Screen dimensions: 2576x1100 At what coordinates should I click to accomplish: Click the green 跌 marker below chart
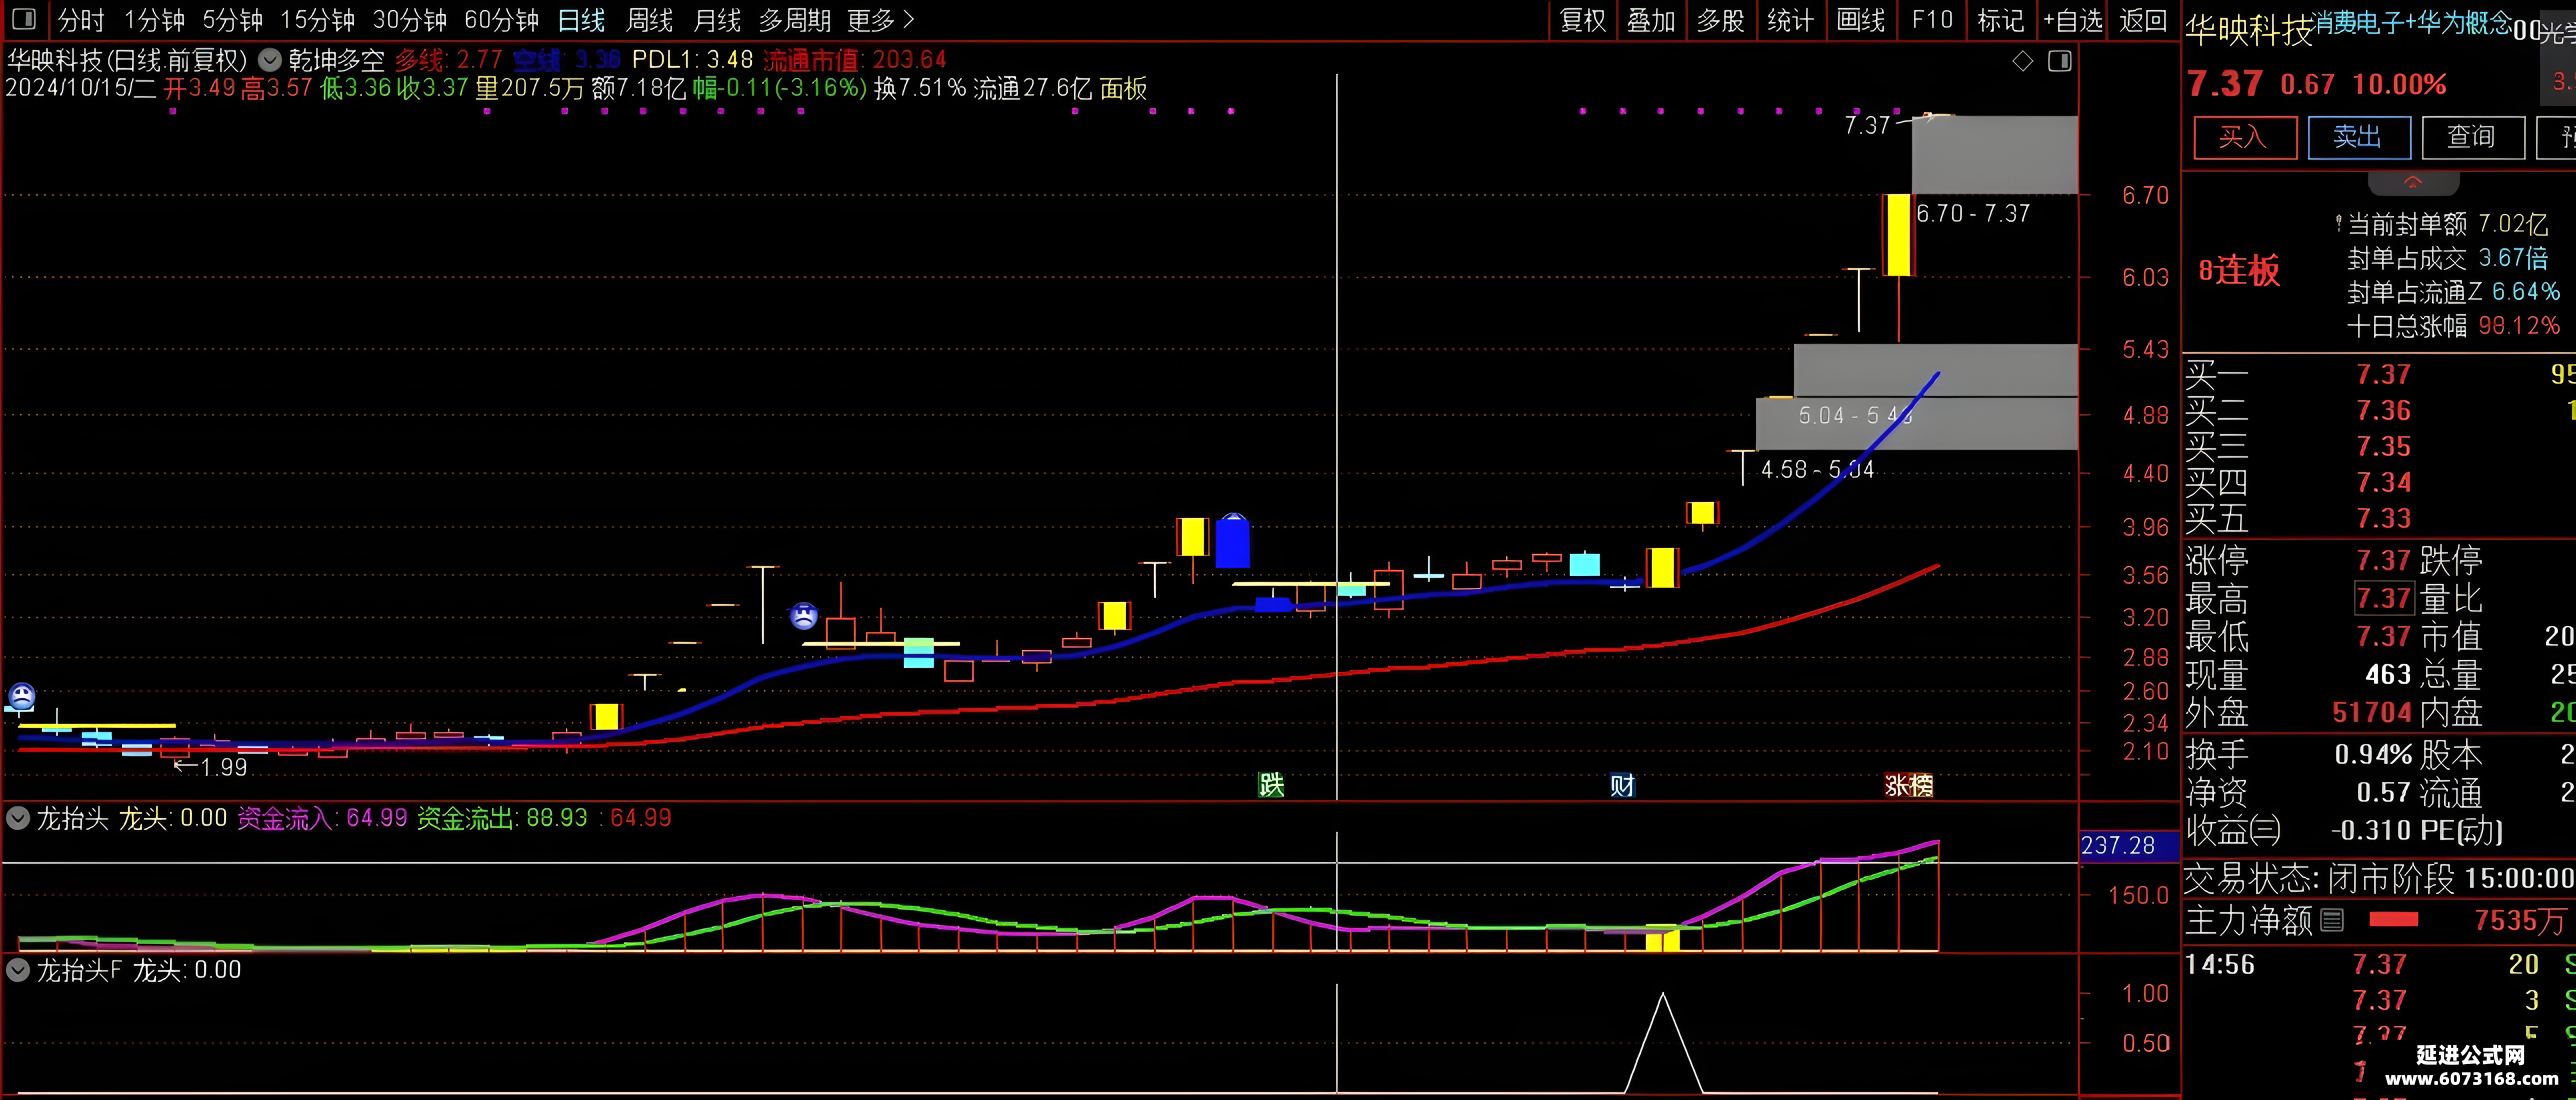(x=1271, y=785)
